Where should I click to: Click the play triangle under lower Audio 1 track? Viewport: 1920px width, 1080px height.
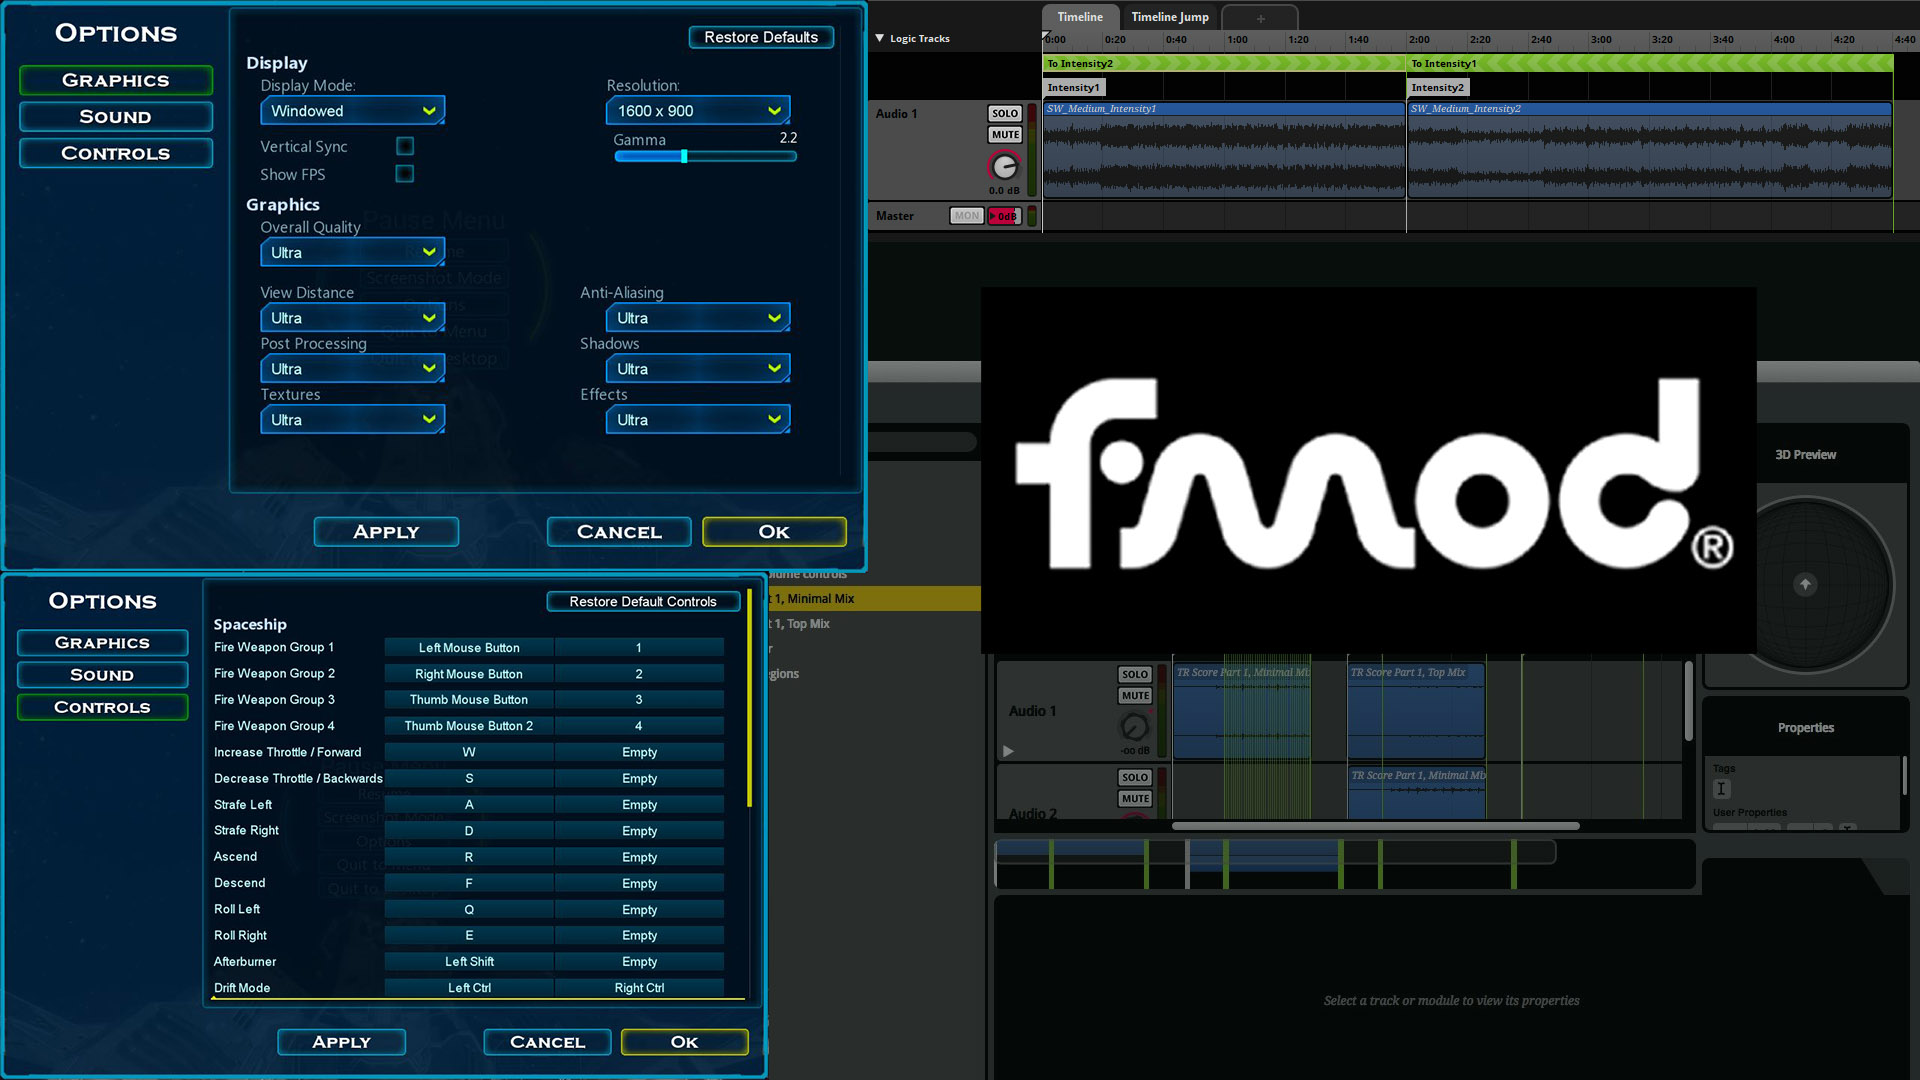(x=1008, y=751)
